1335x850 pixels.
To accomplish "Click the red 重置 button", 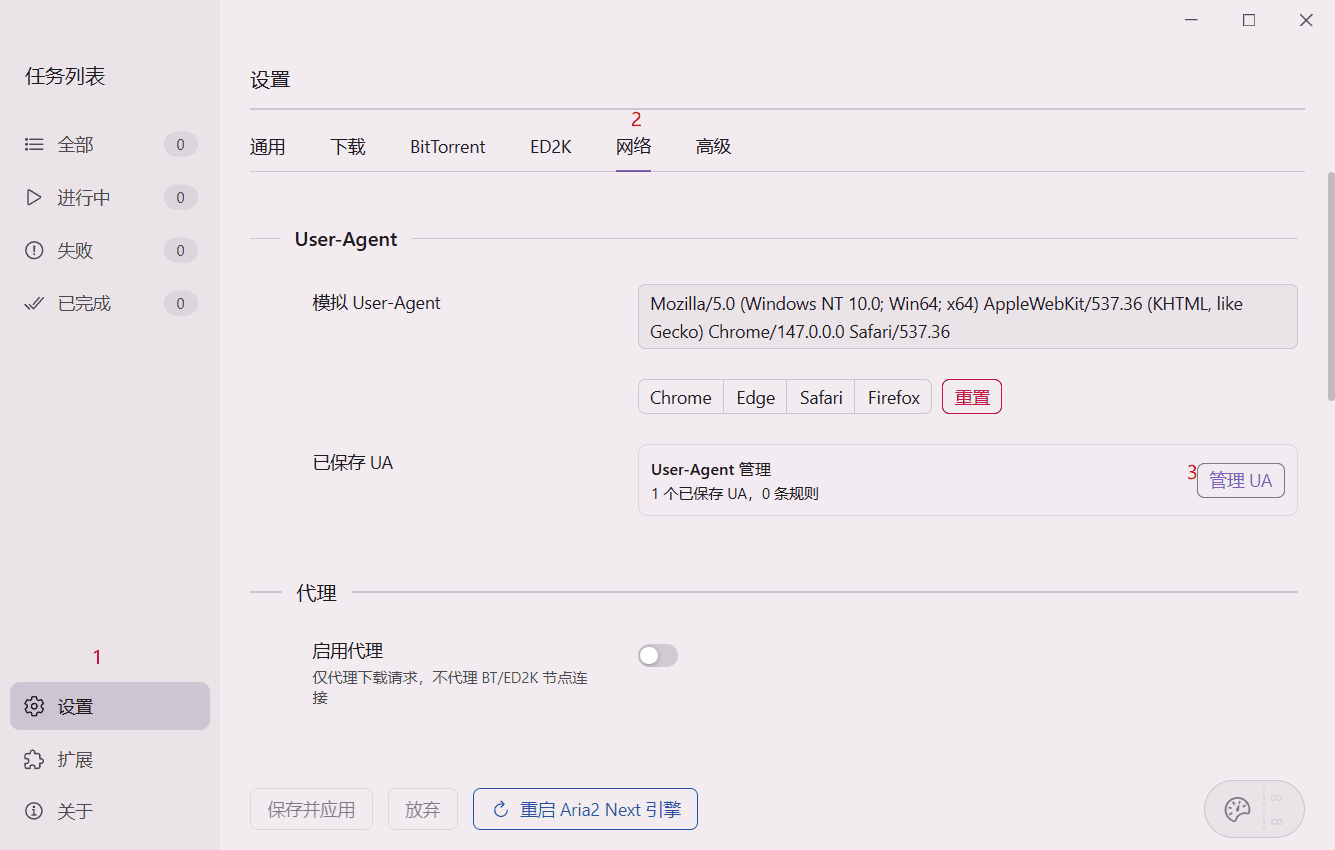I will pyautogui.click(x=972, y=397).
